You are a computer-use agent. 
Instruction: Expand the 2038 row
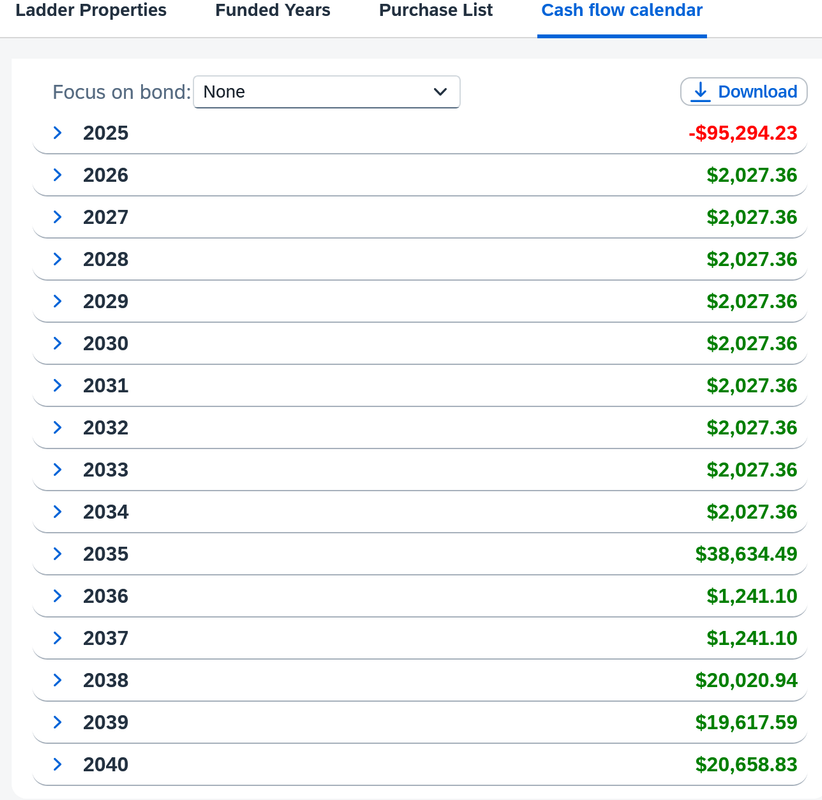[x=58, y=680]
